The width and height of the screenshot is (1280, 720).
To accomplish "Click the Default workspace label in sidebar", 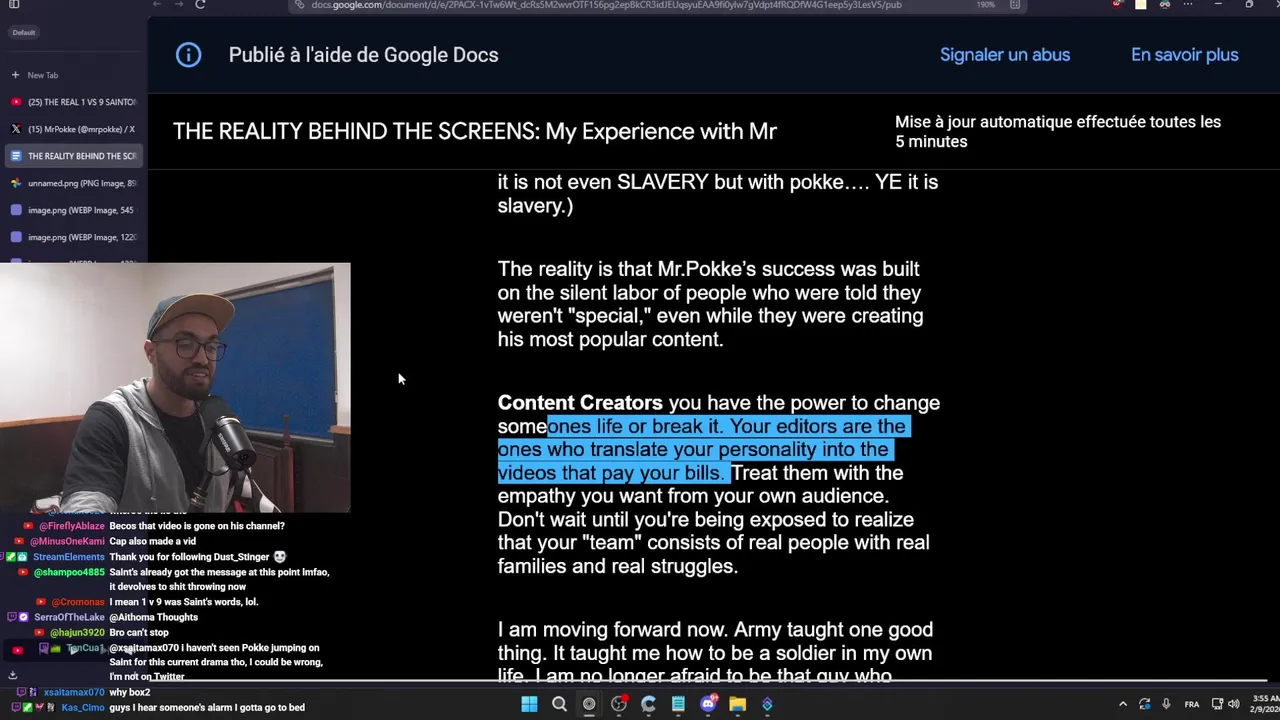I will click(24, 33).
